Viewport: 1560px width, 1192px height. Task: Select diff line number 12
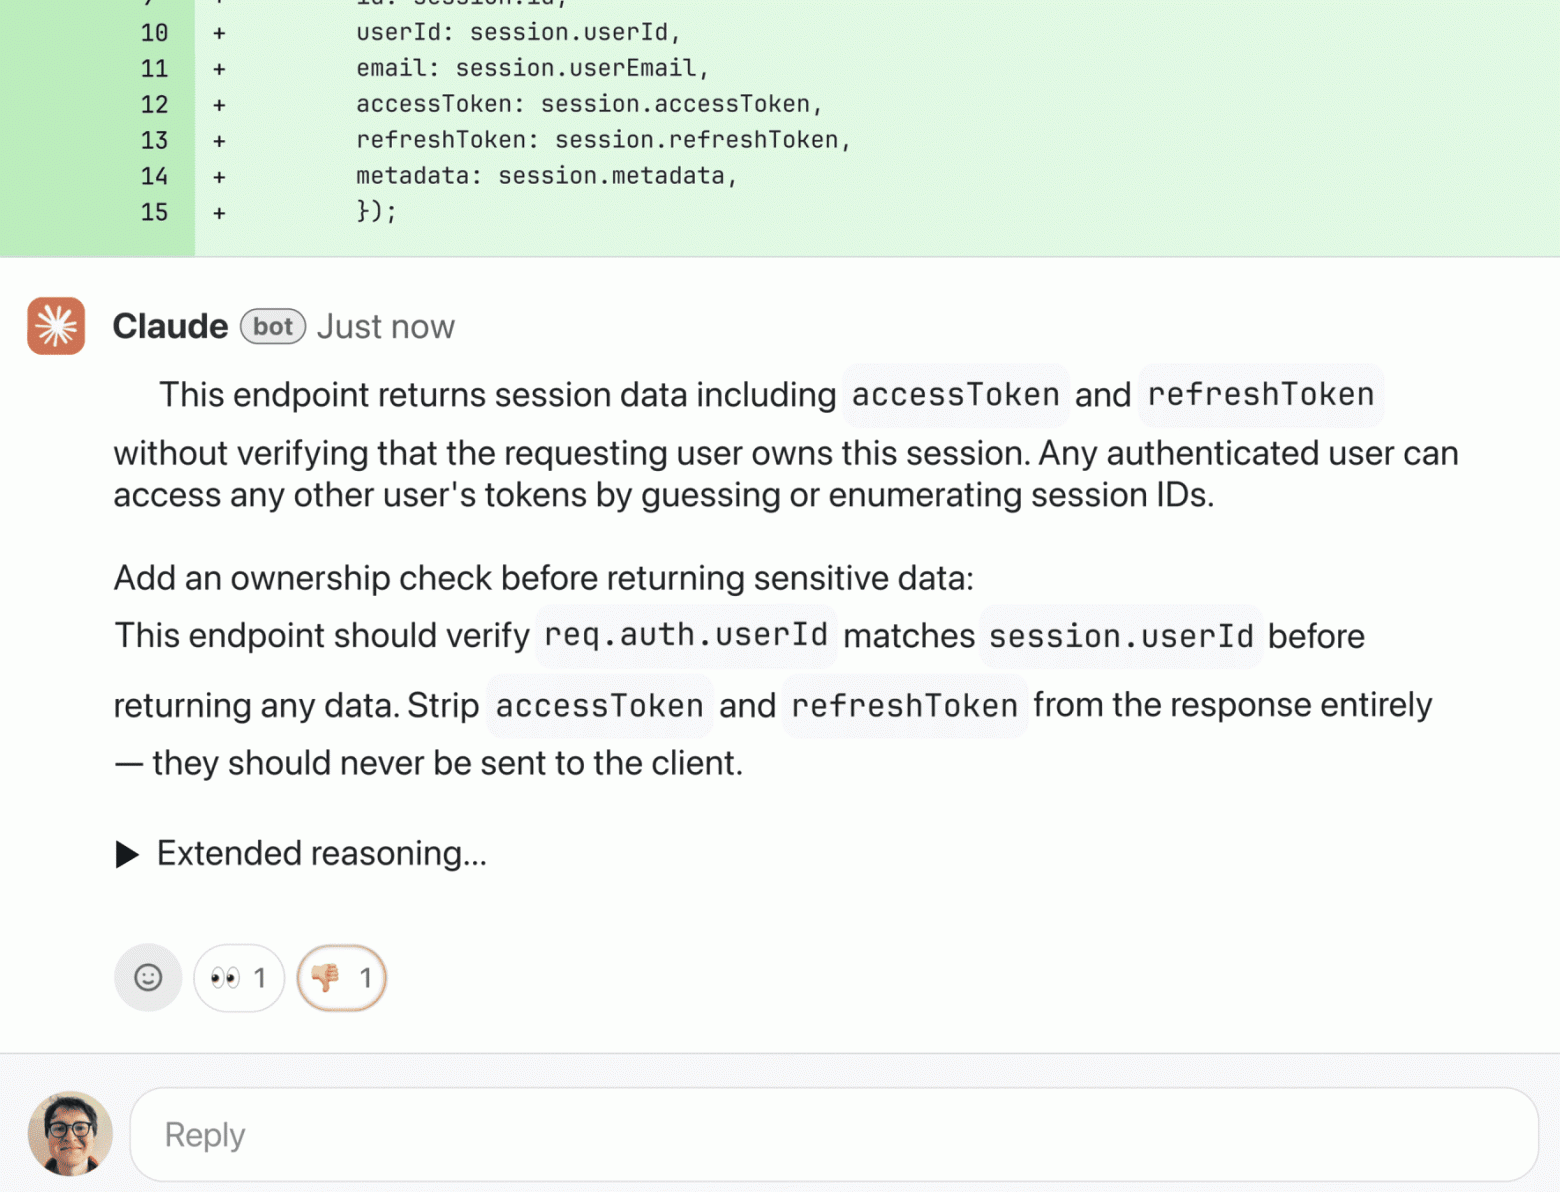tap(154, 105)
